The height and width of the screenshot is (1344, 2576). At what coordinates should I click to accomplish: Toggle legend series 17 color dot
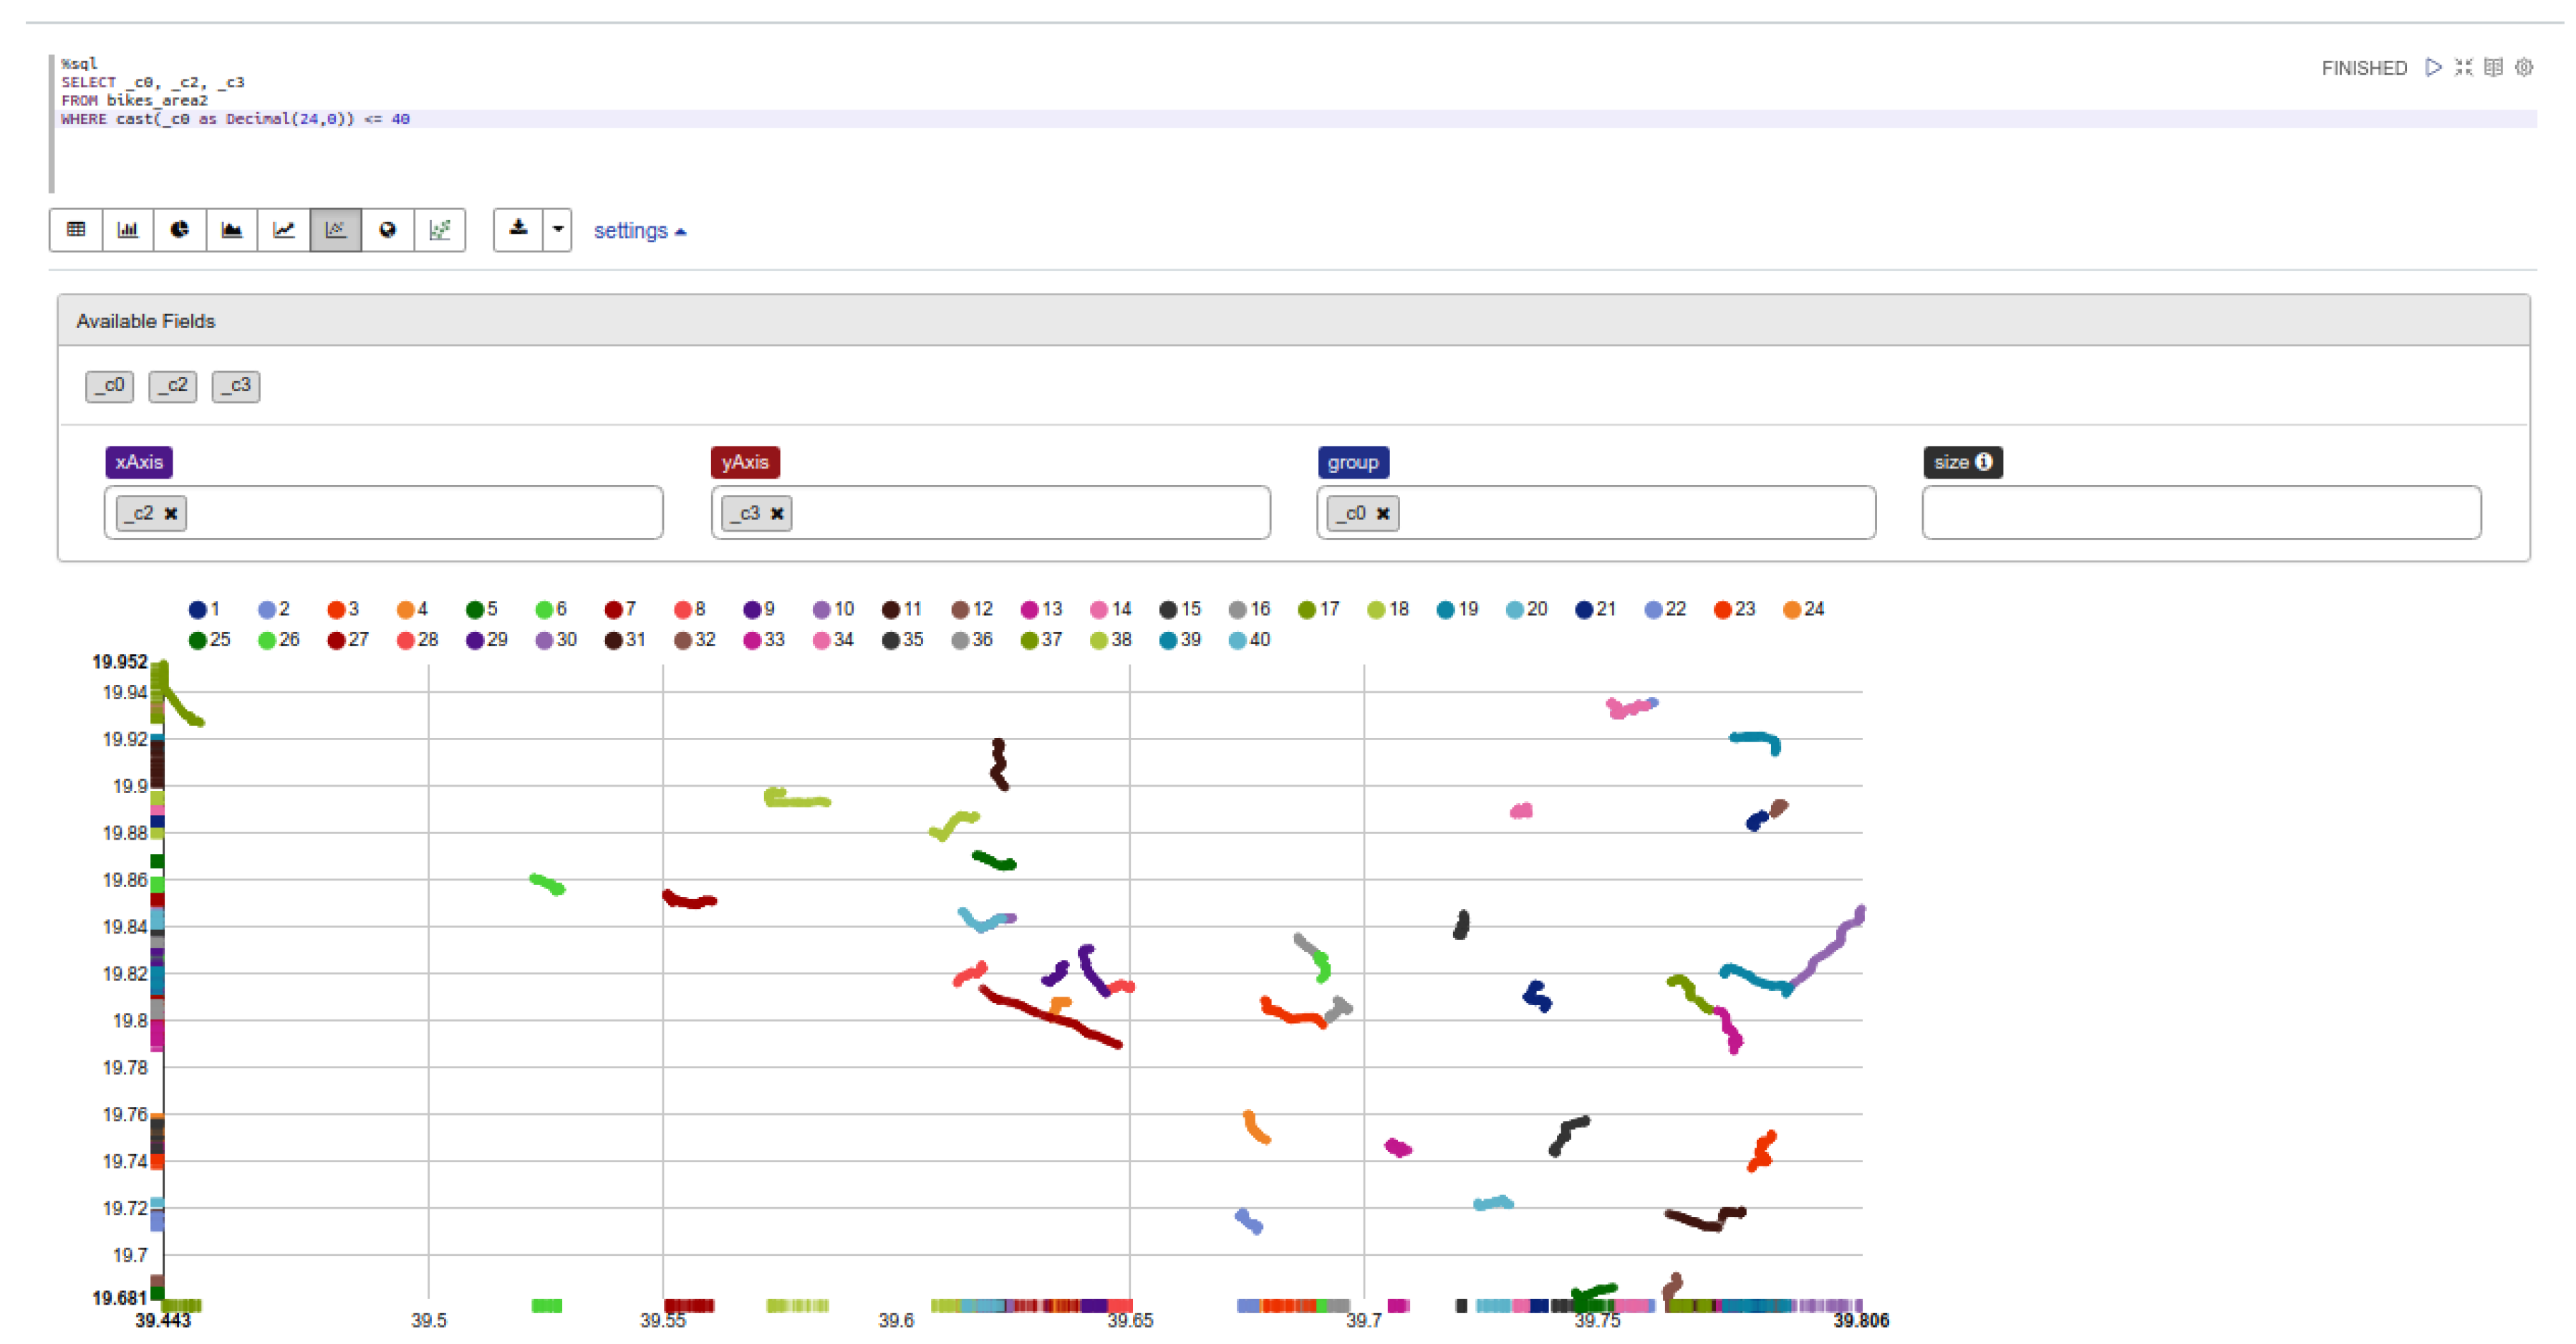(x=1306, y=610)
